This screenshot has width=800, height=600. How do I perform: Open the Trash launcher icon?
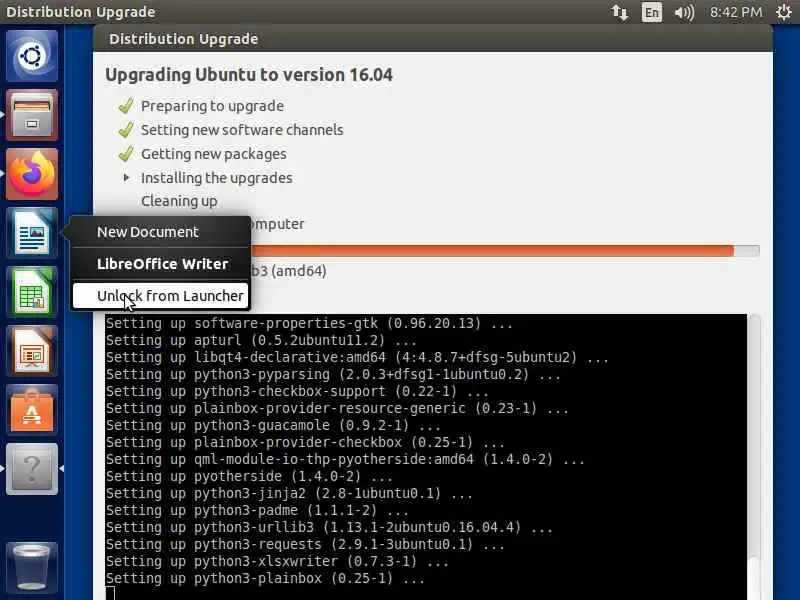[32, 567]
